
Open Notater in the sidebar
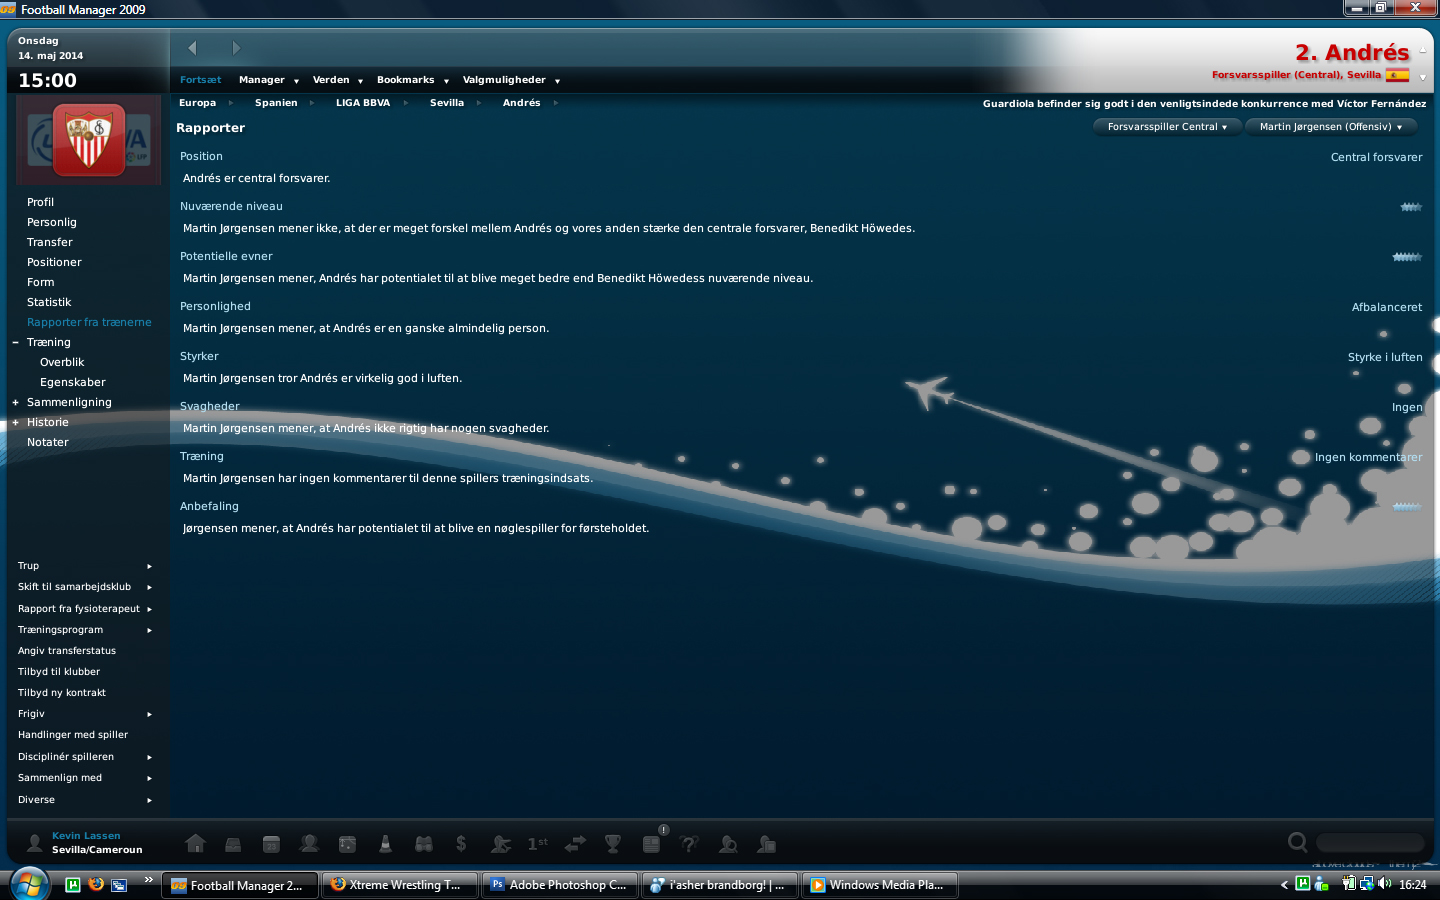click(x=48, y=442)
